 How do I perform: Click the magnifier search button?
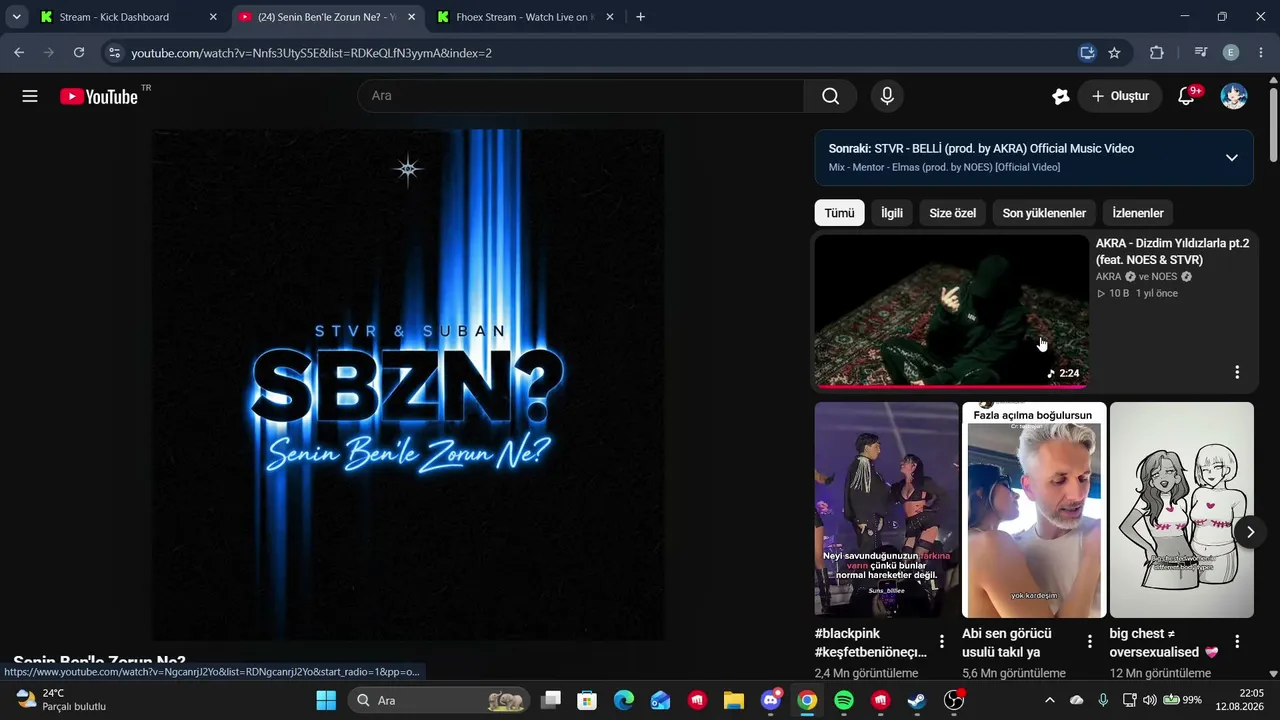[830, 96]
